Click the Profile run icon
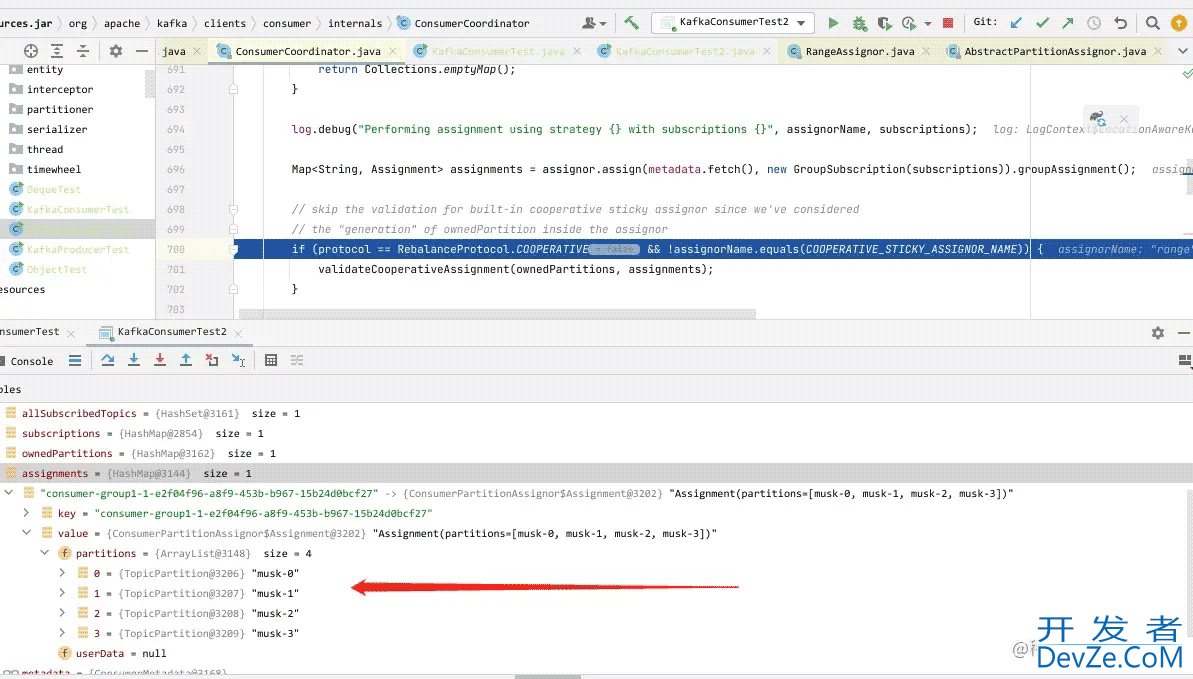The height and width of the screenshot is (679, 1193). pyautogui.click(x=908, y=23)
